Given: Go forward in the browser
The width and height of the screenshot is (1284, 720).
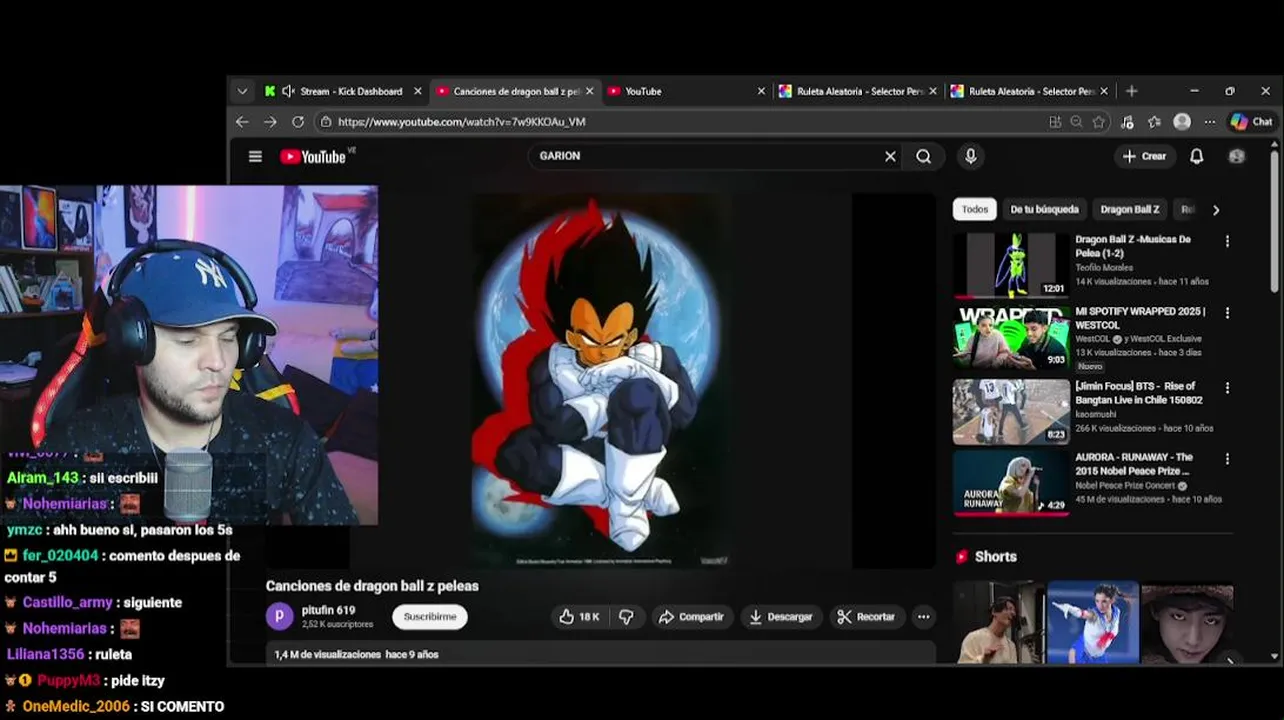Looking at the screenshot, I should pos(270,122).
